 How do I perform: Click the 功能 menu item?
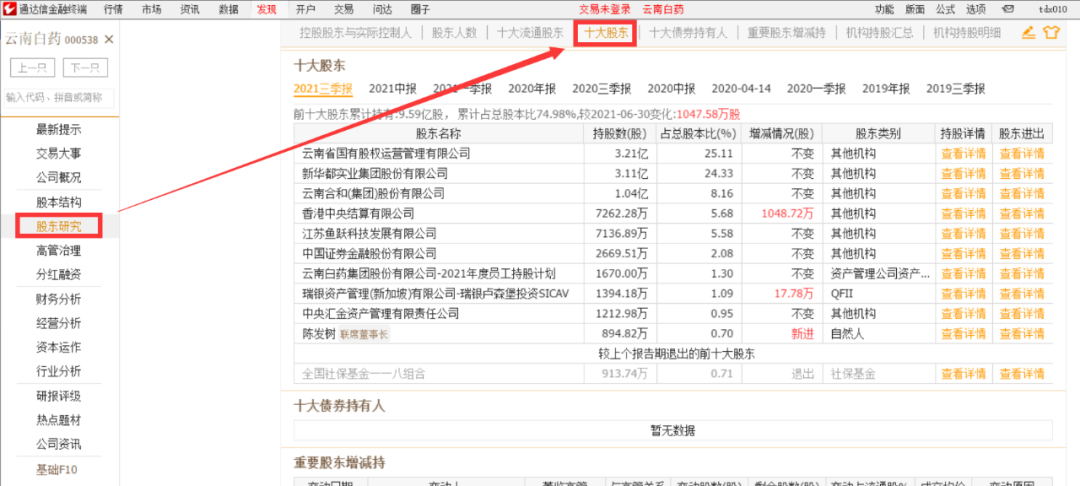pos(884,9)
